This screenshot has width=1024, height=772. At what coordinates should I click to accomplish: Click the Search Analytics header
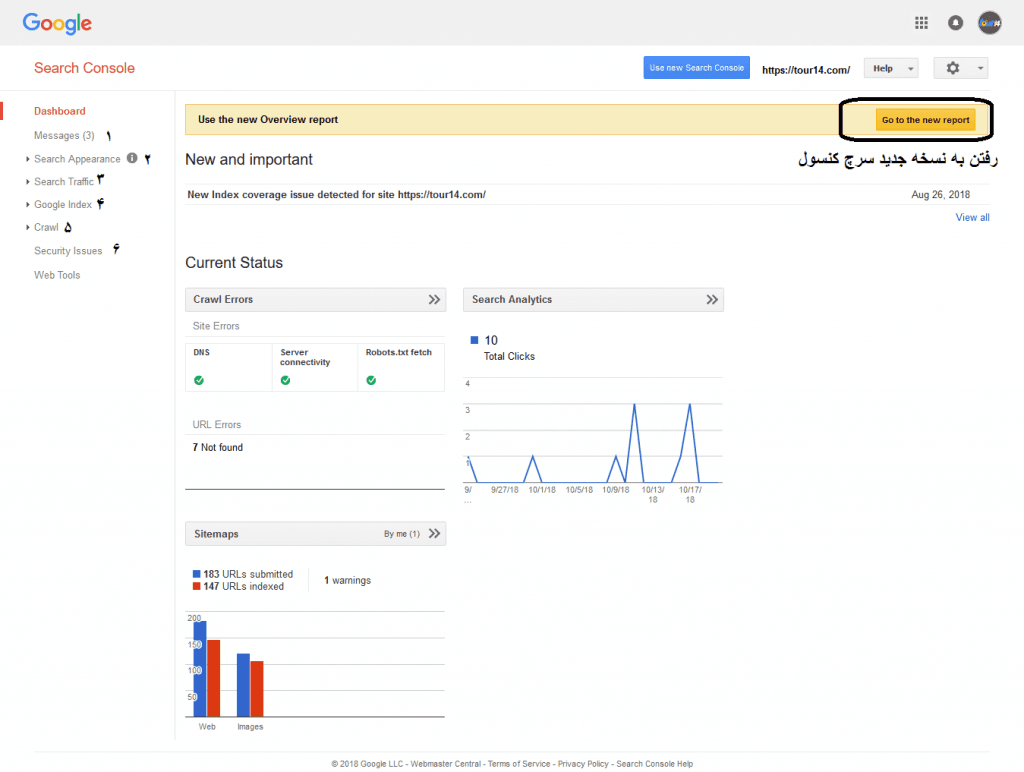click(593, 299)
